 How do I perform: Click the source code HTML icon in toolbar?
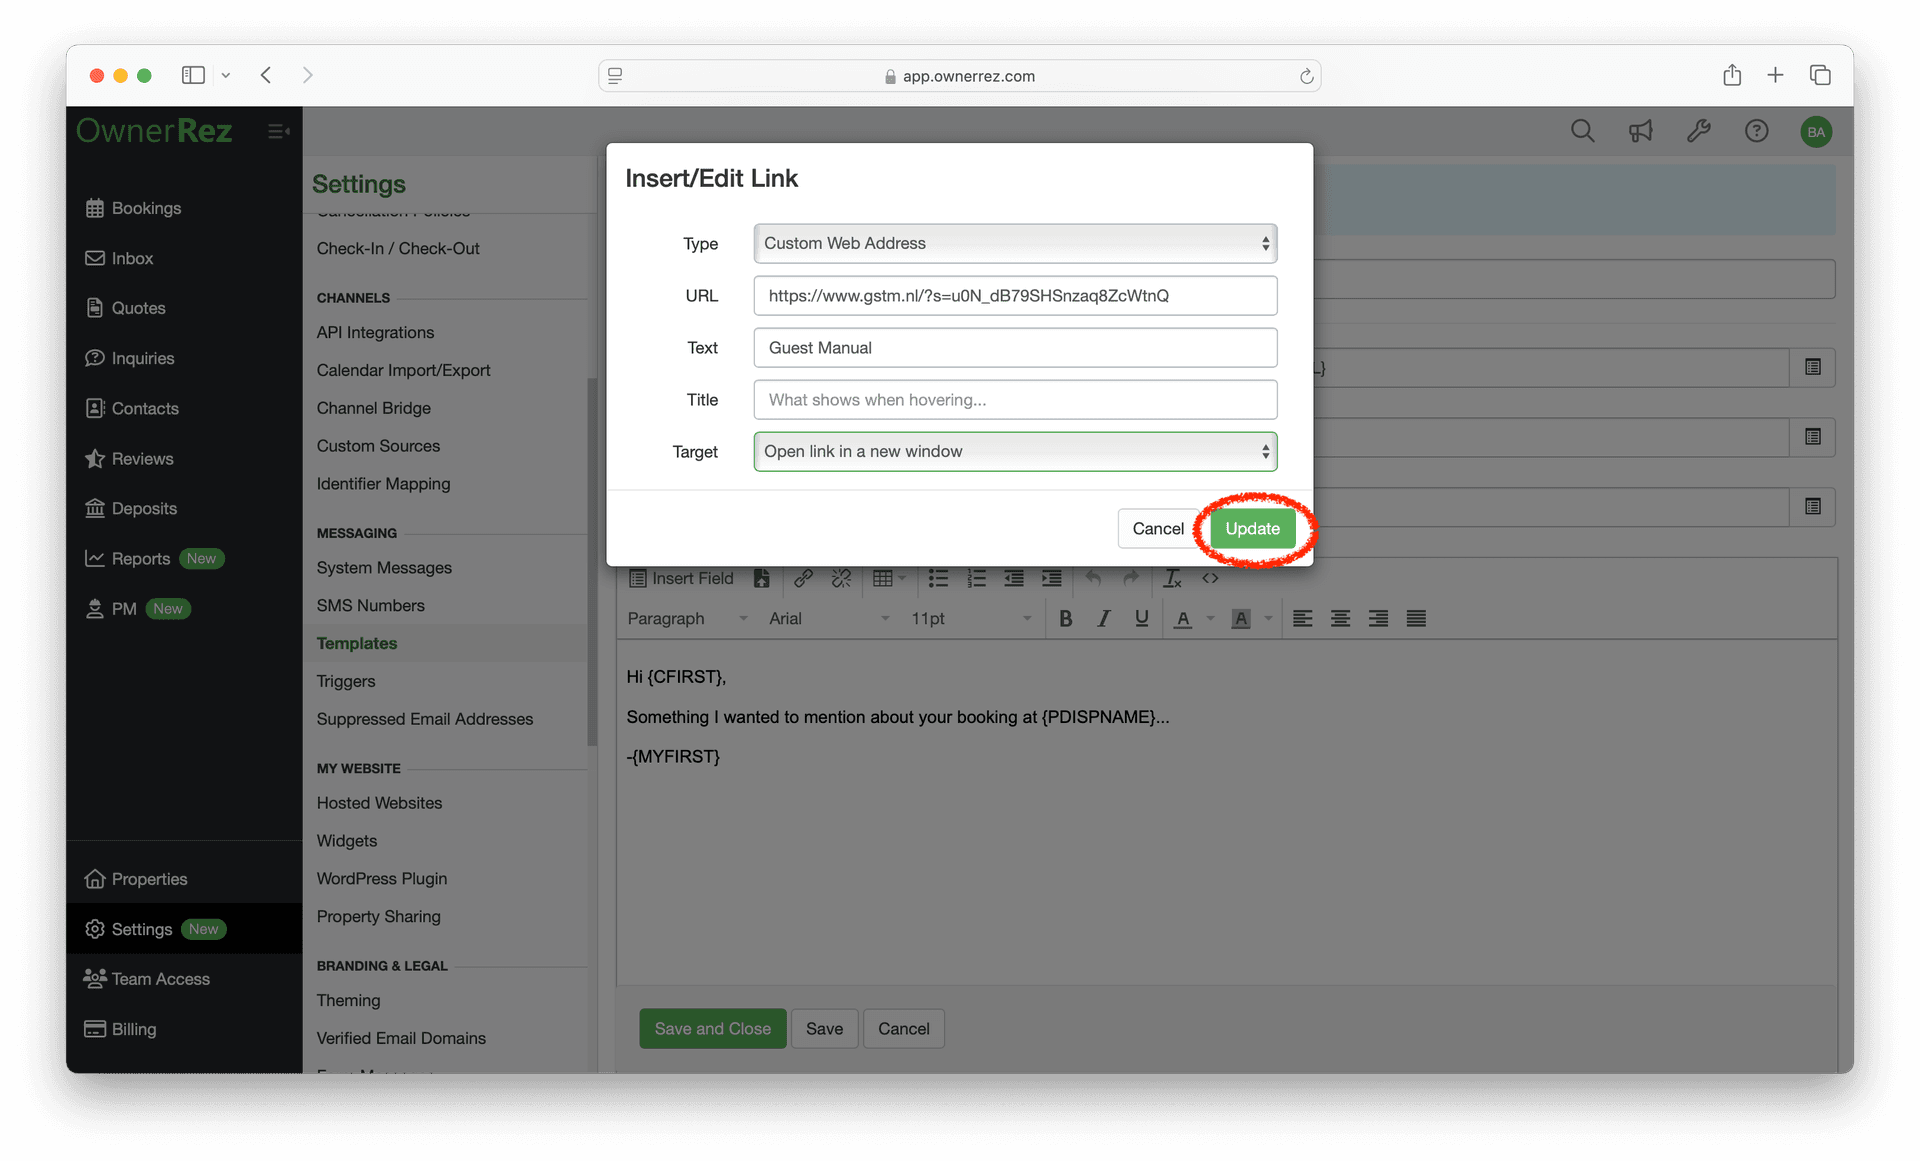point(1210,577)
